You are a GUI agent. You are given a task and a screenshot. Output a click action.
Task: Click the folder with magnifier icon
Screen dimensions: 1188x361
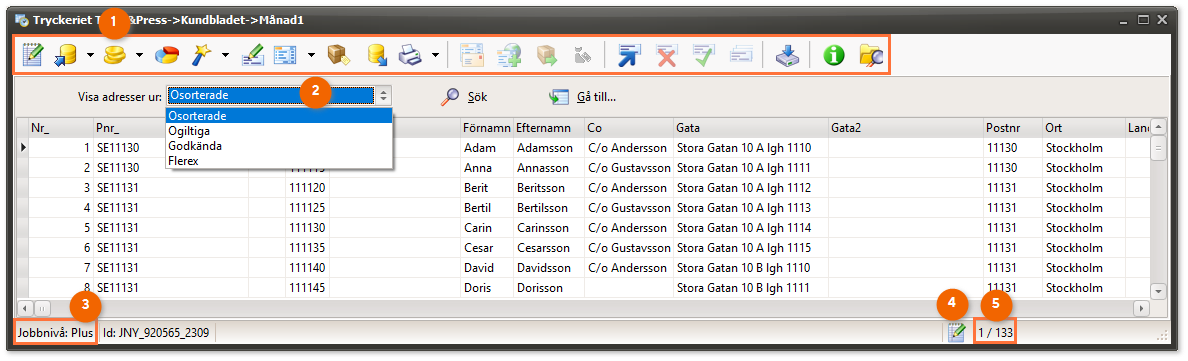(x=871, y=55)
